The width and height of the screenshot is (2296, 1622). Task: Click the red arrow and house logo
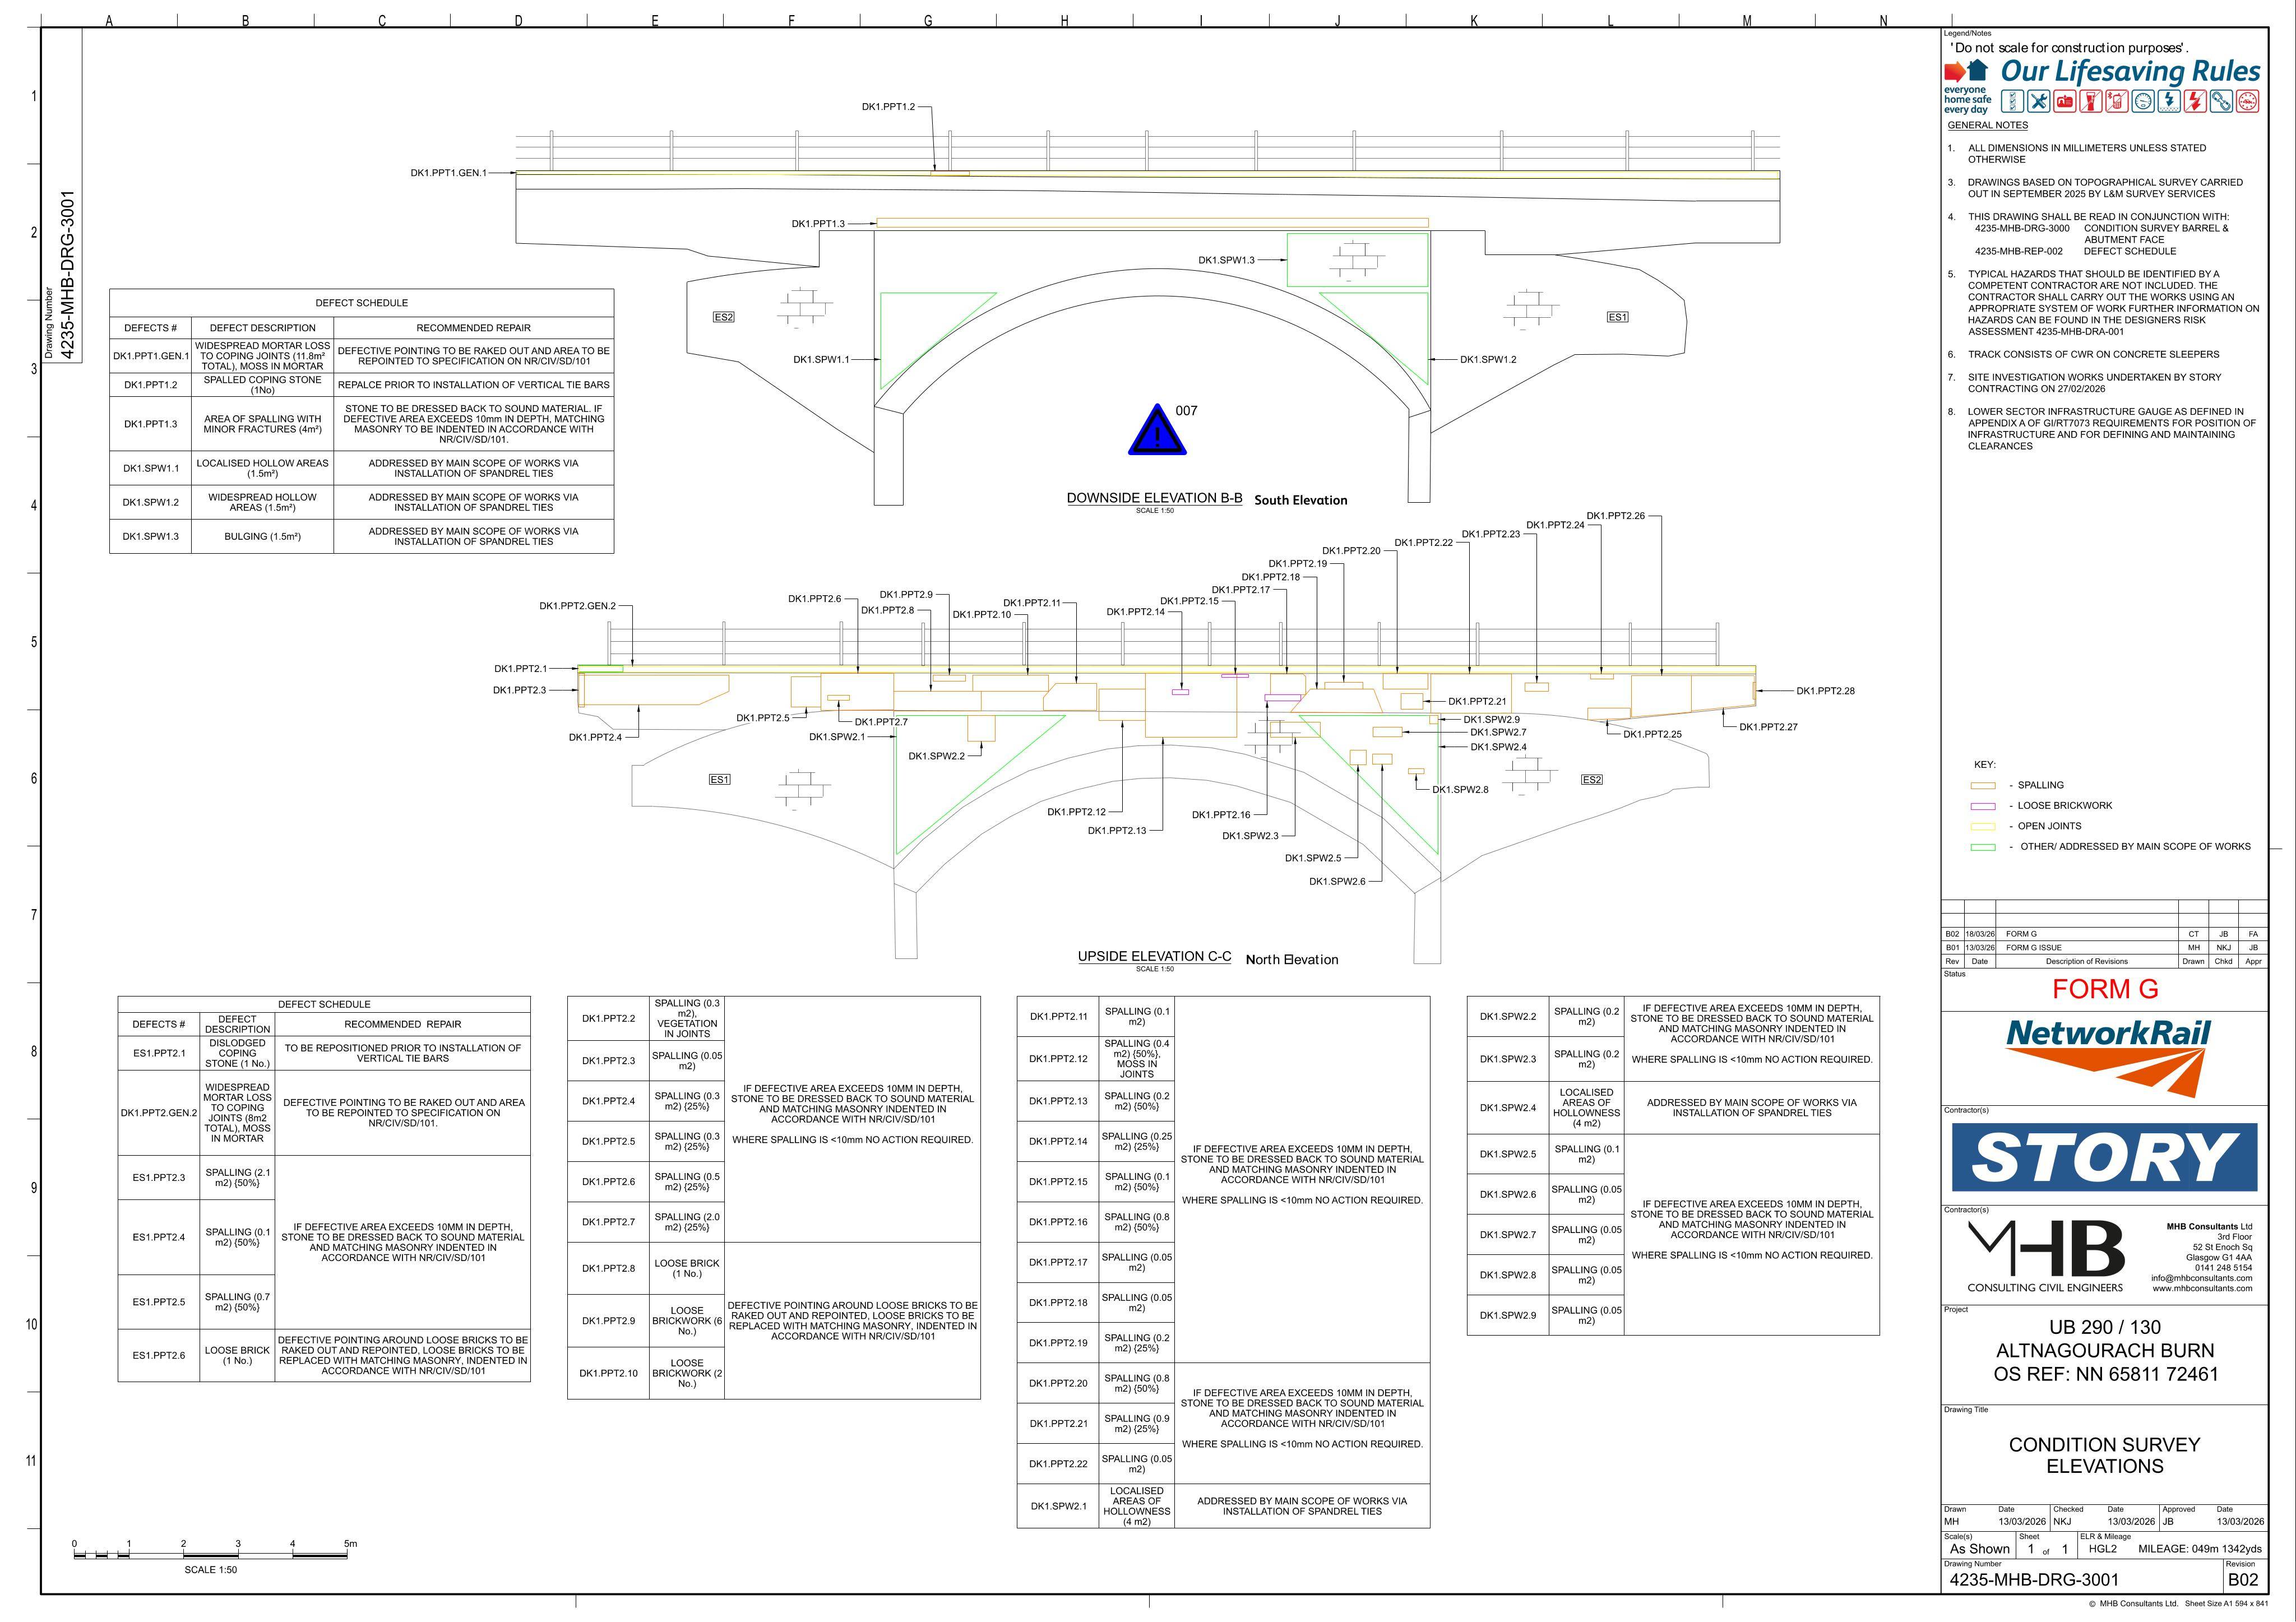point(1966,71)
